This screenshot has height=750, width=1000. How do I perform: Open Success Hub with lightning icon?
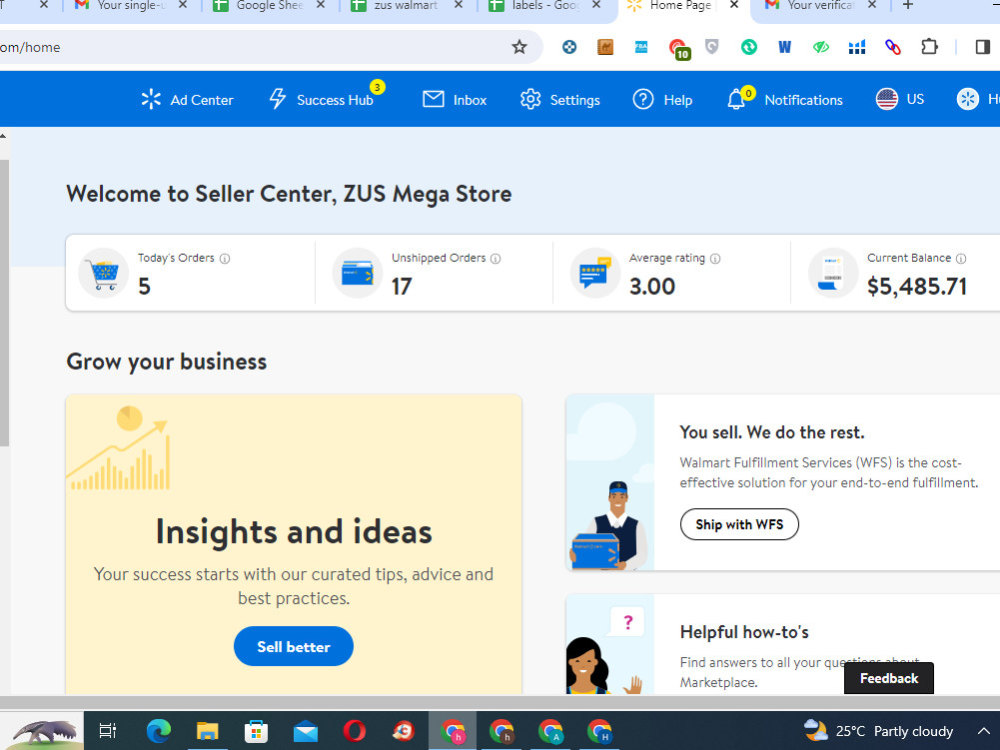pyautogui.click(x=321, y=99)
